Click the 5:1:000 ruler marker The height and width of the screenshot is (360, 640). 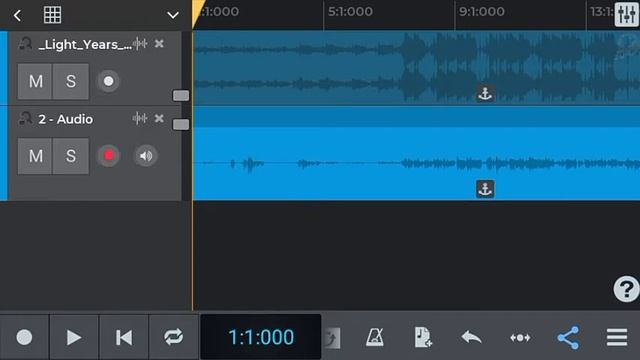[350, 11]
